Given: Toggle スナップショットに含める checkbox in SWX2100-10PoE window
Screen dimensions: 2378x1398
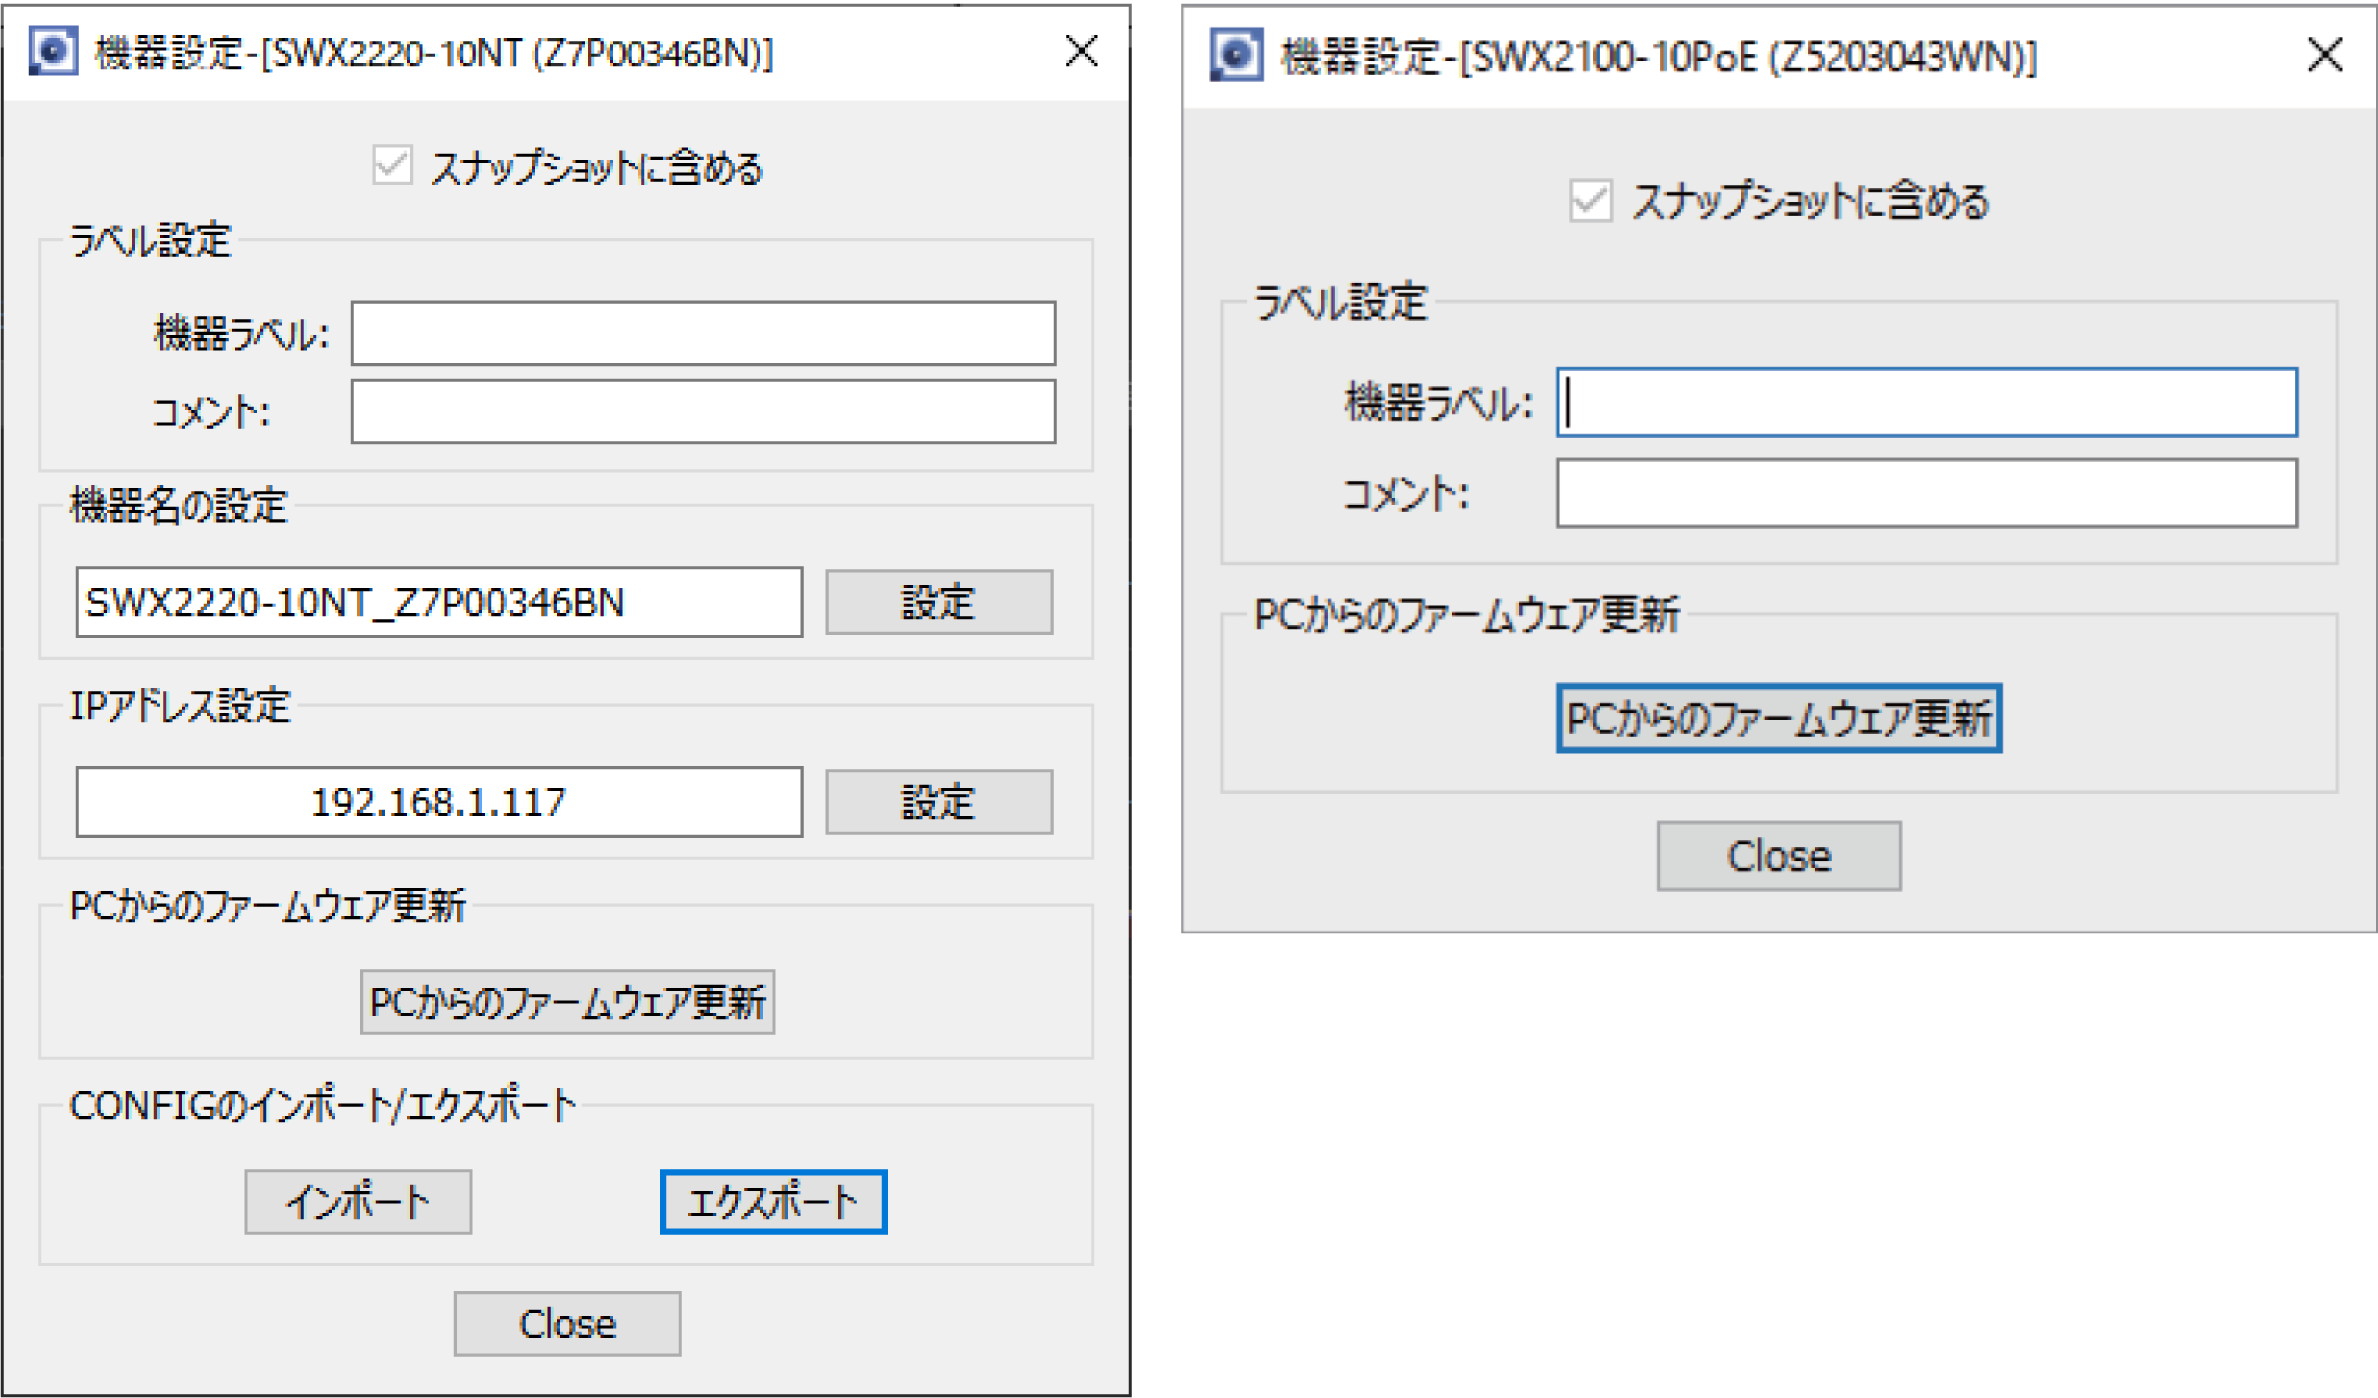Looking at the screenshot, I should point(1590,200).
